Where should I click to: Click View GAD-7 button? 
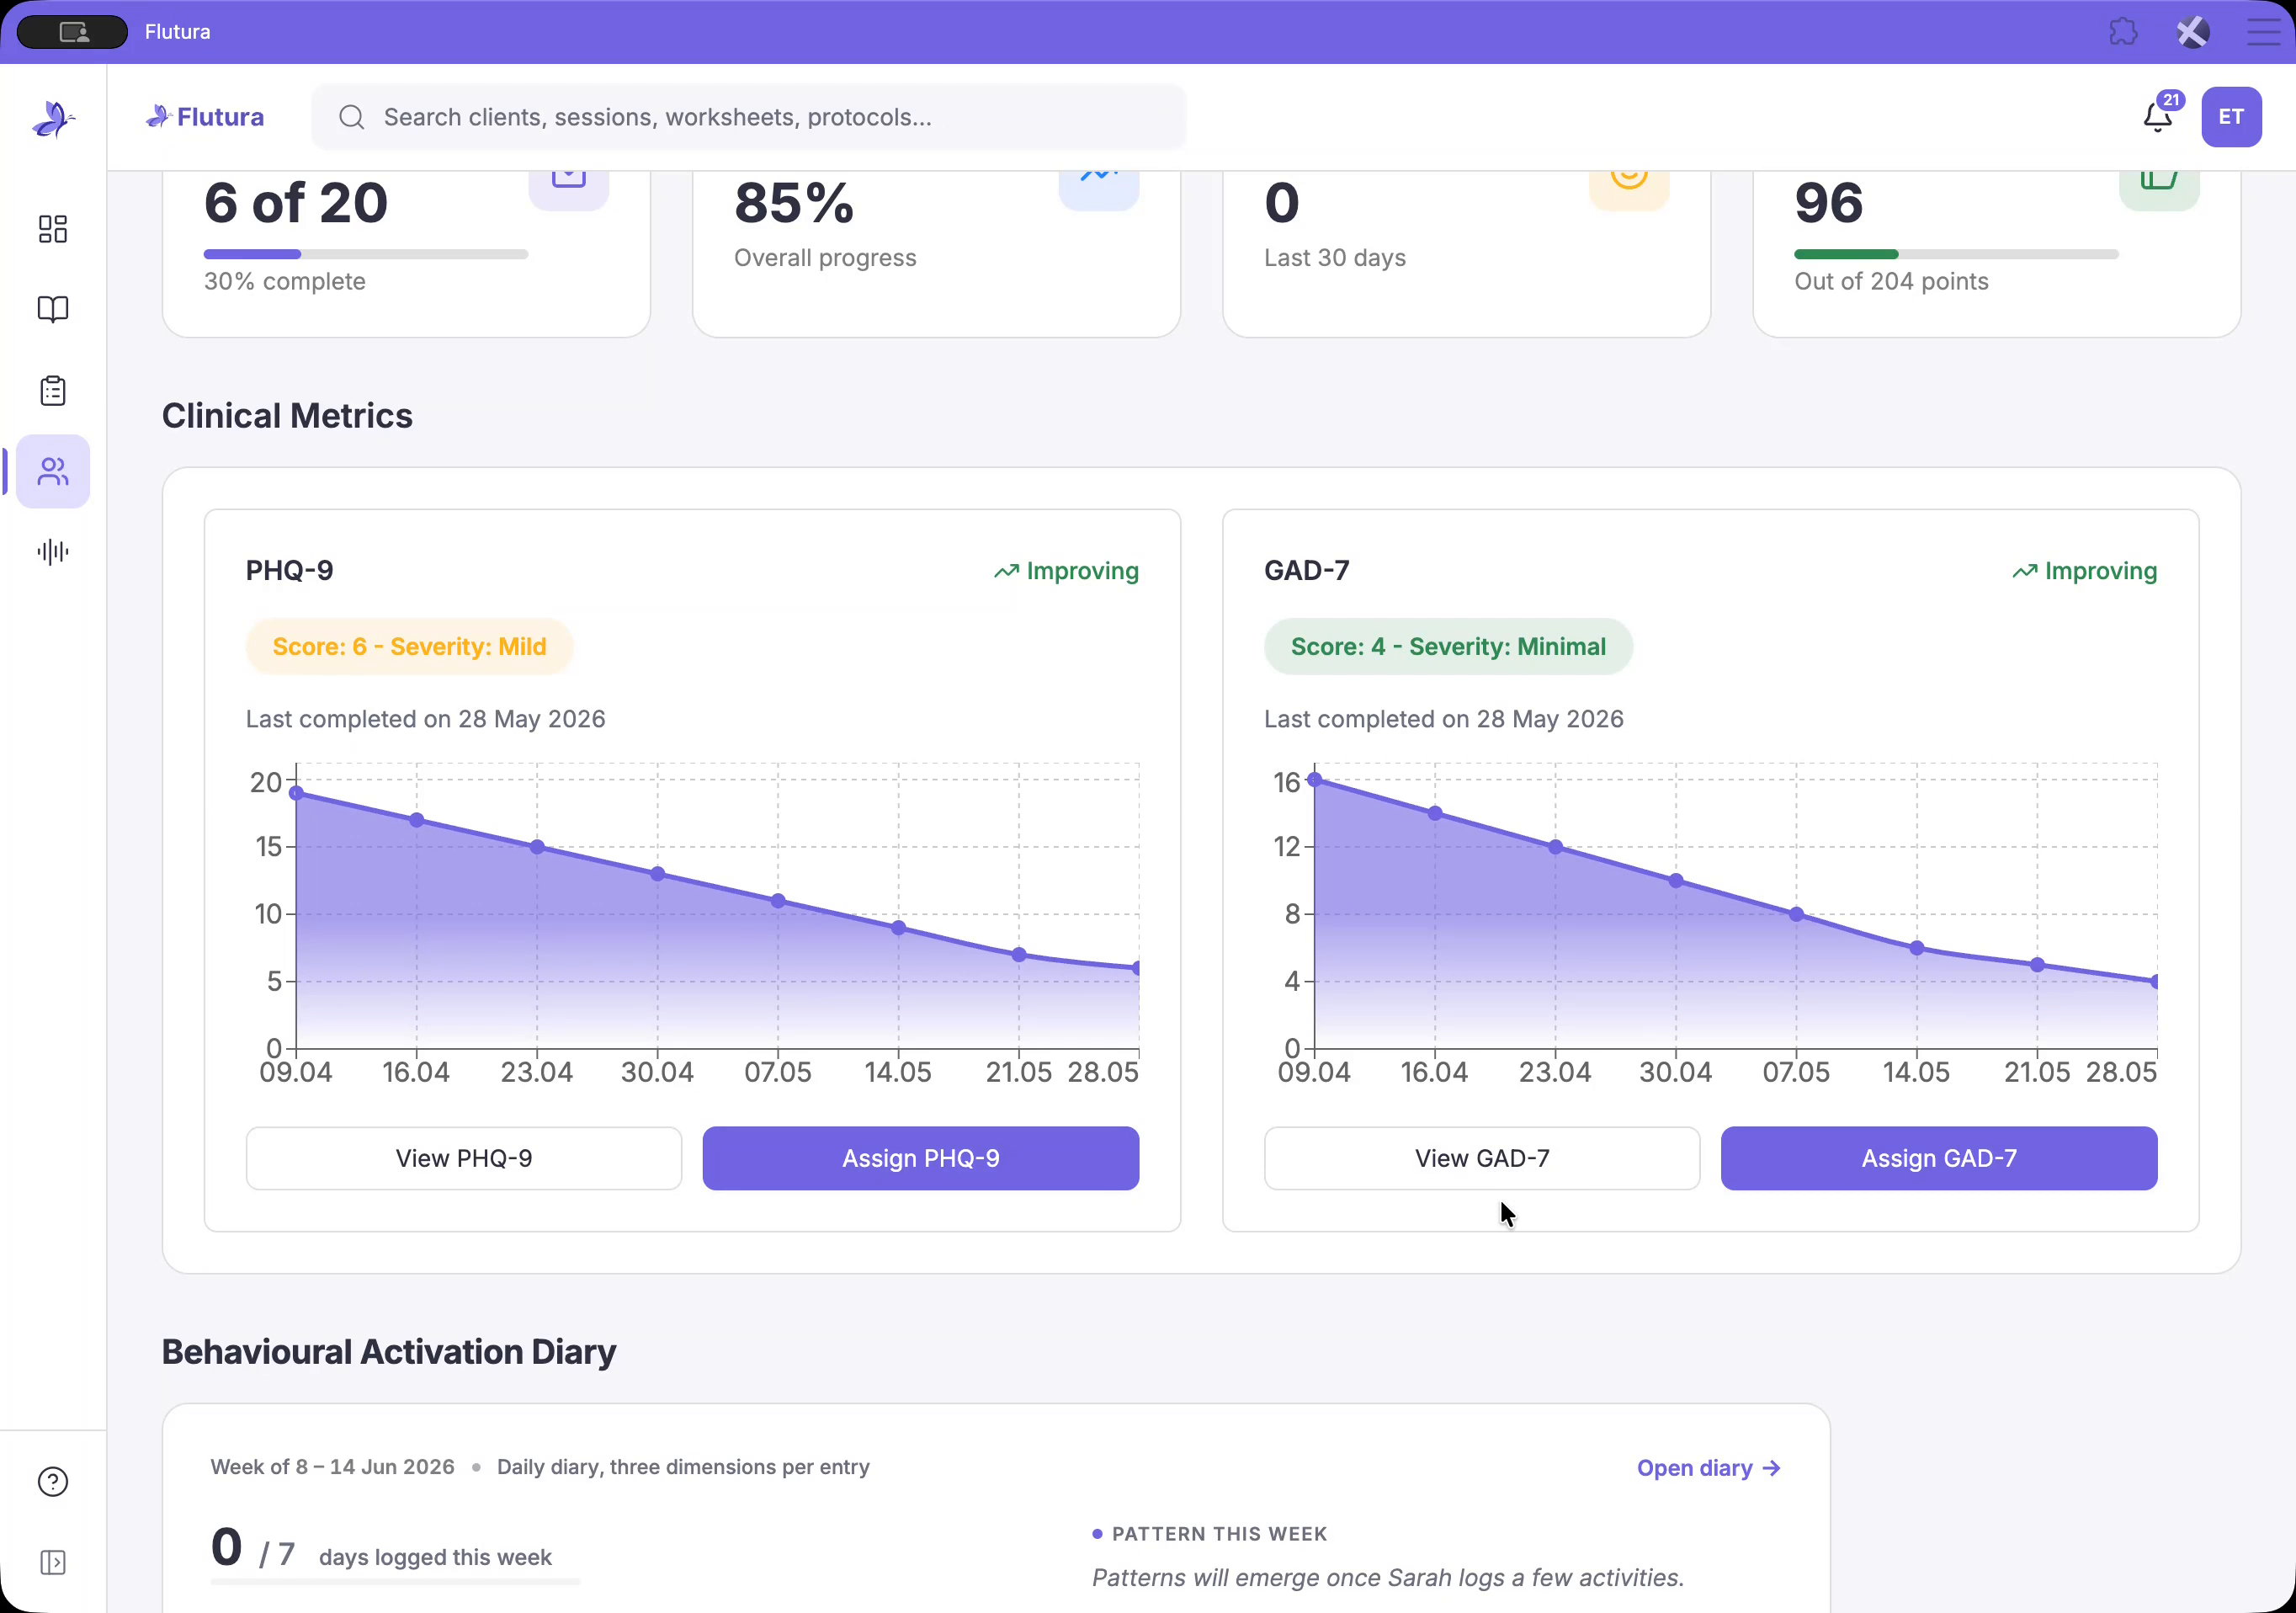click(1482, 1158)
